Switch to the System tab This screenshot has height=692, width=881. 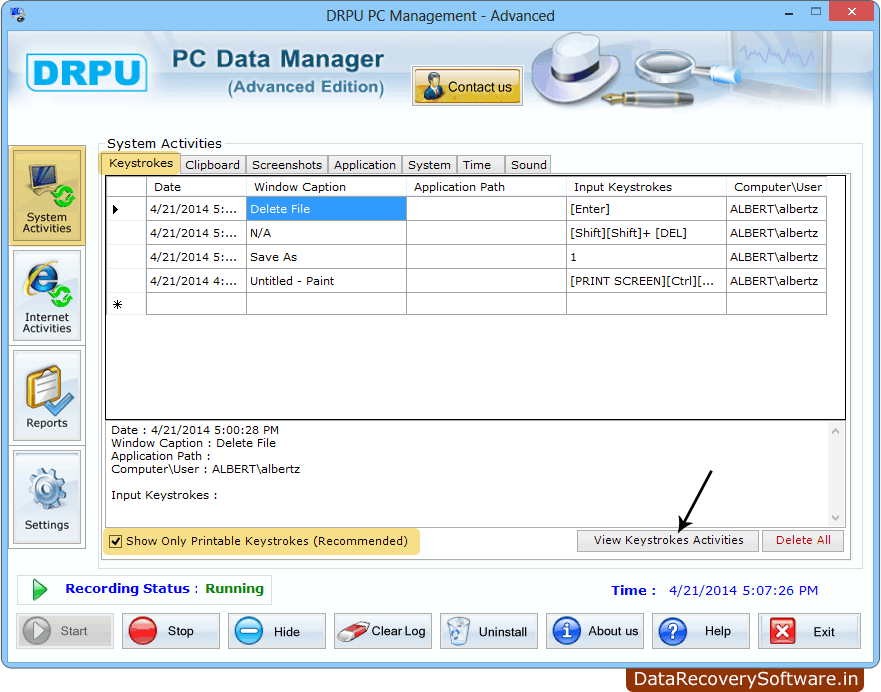point(429,165)
